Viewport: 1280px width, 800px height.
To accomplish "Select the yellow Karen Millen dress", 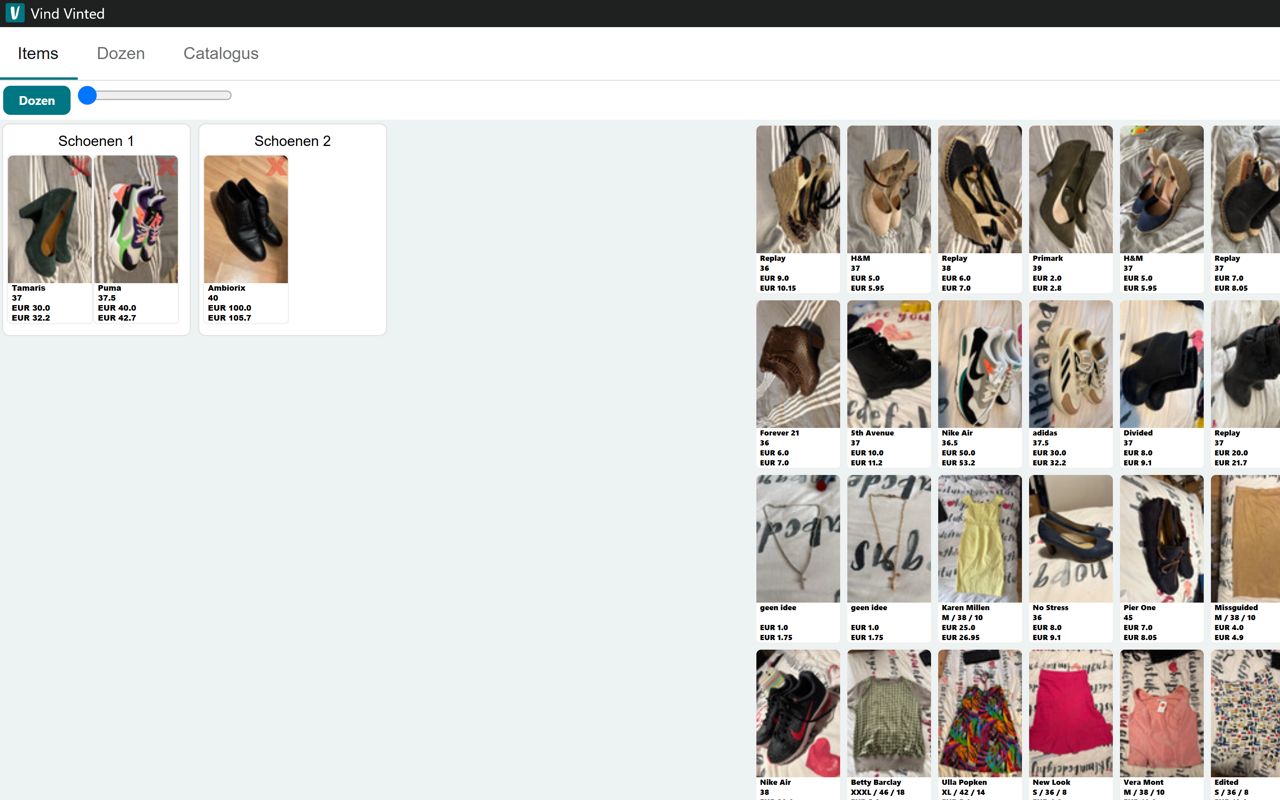I will (x=980, y=559).
